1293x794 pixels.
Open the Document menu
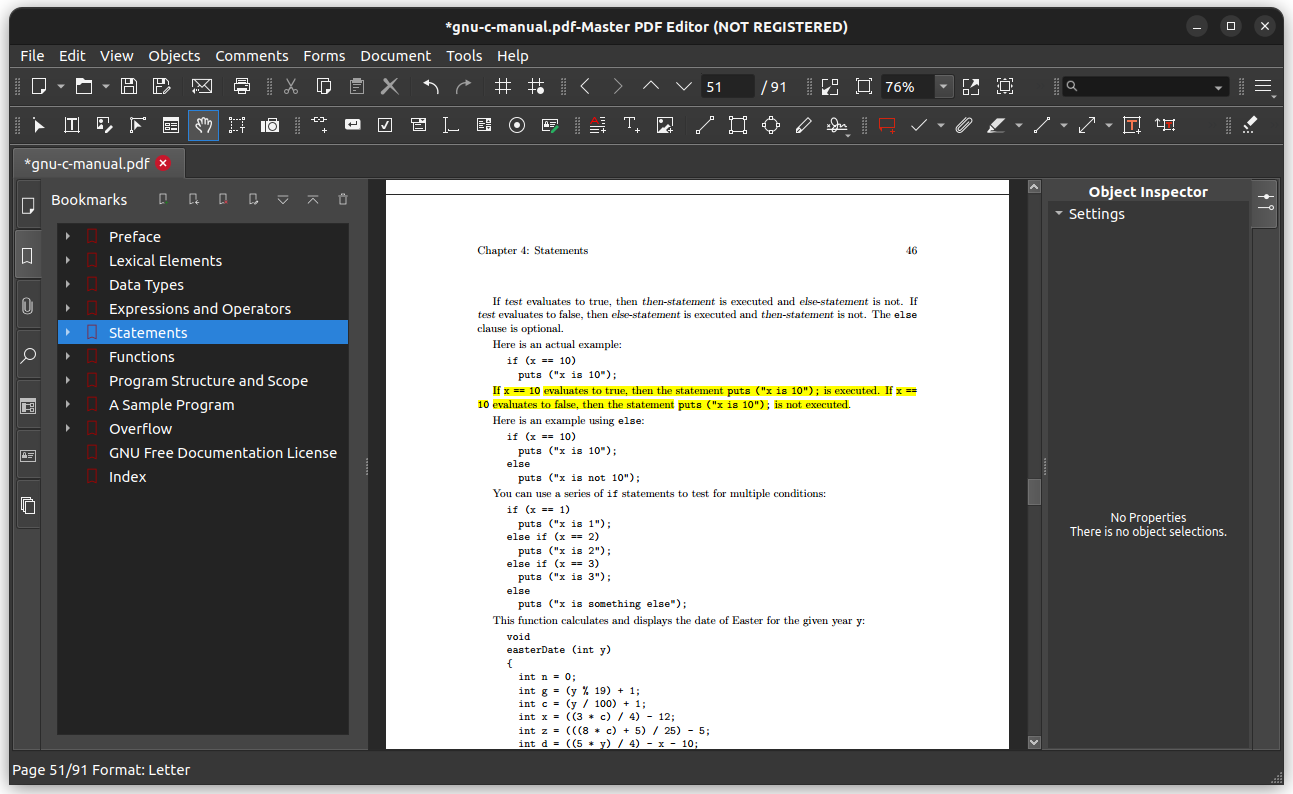point(395,55)
